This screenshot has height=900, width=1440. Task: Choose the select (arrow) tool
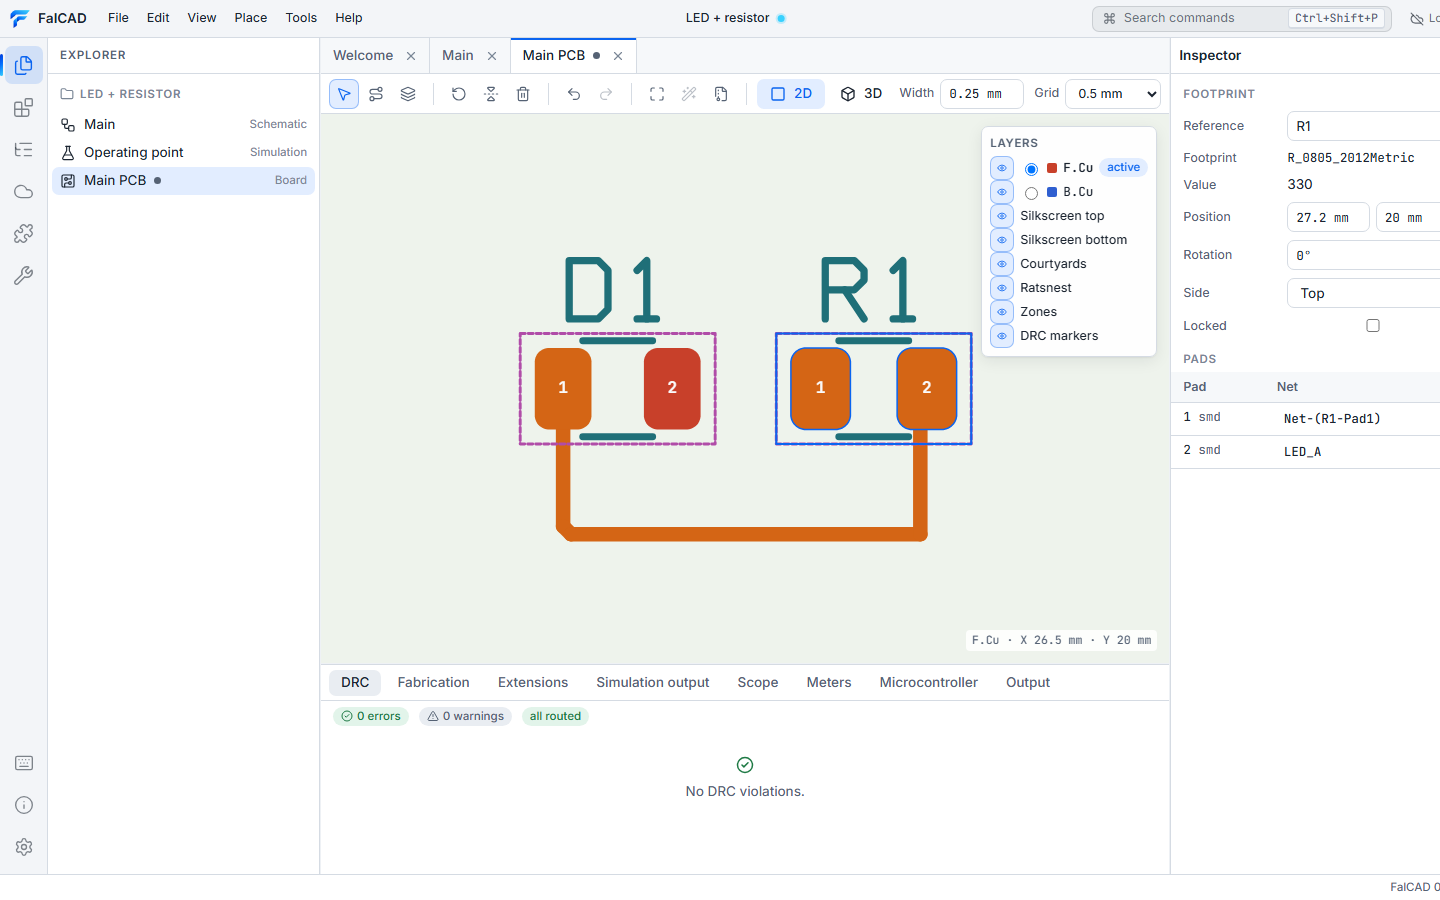tap(344, 94)
